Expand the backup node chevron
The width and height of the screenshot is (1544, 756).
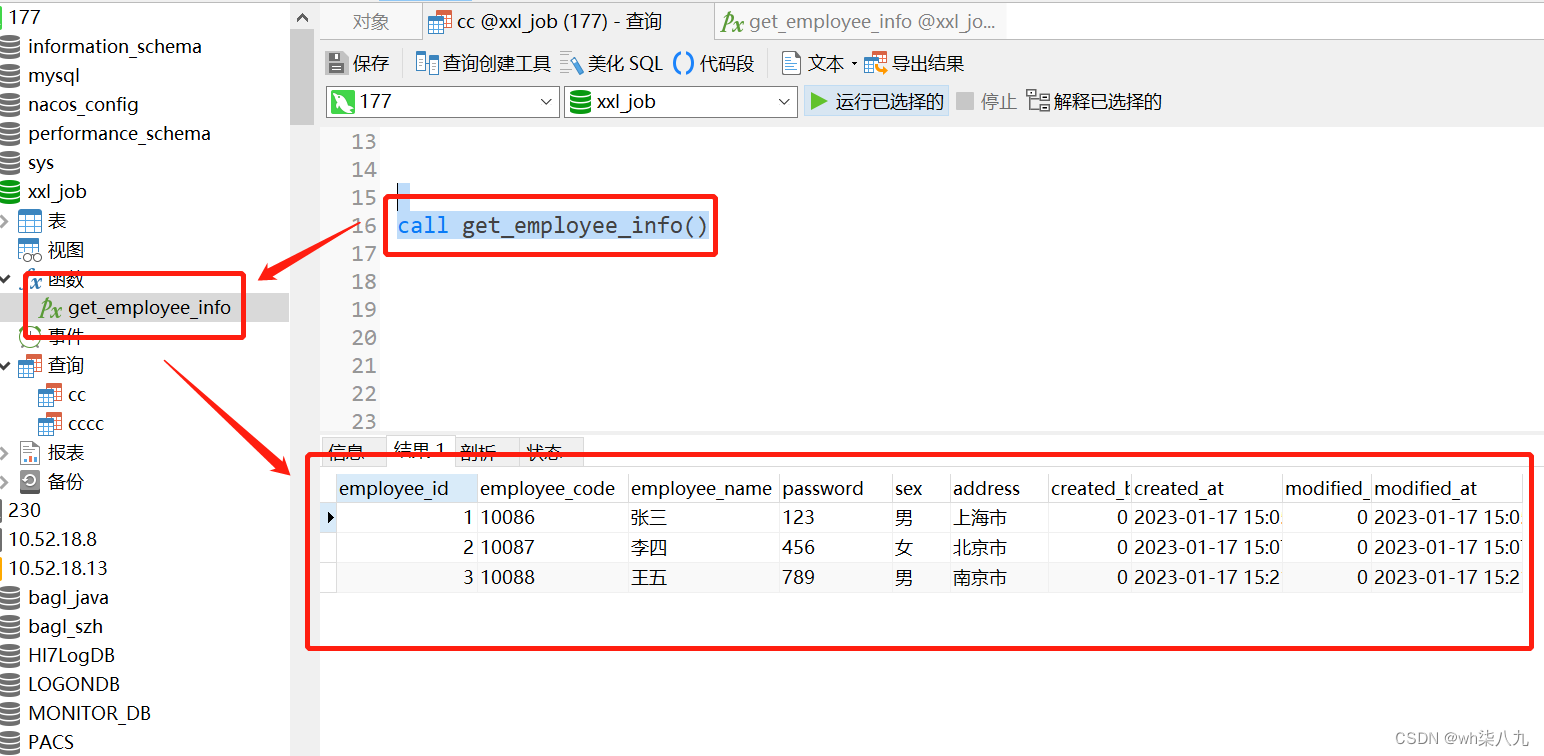(x=5, y=482)
